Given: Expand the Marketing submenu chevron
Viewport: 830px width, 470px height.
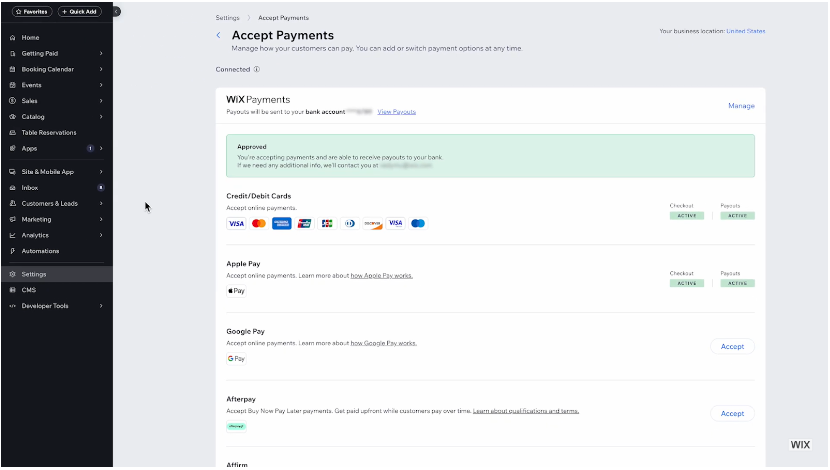Looking at the screenshot, I should click(101, 220).
